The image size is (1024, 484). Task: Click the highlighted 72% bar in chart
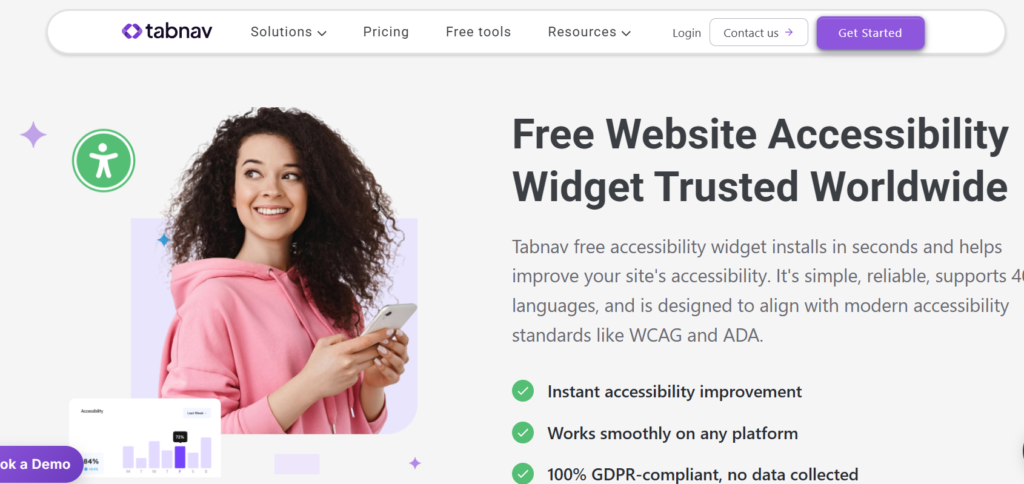[180, 457]
